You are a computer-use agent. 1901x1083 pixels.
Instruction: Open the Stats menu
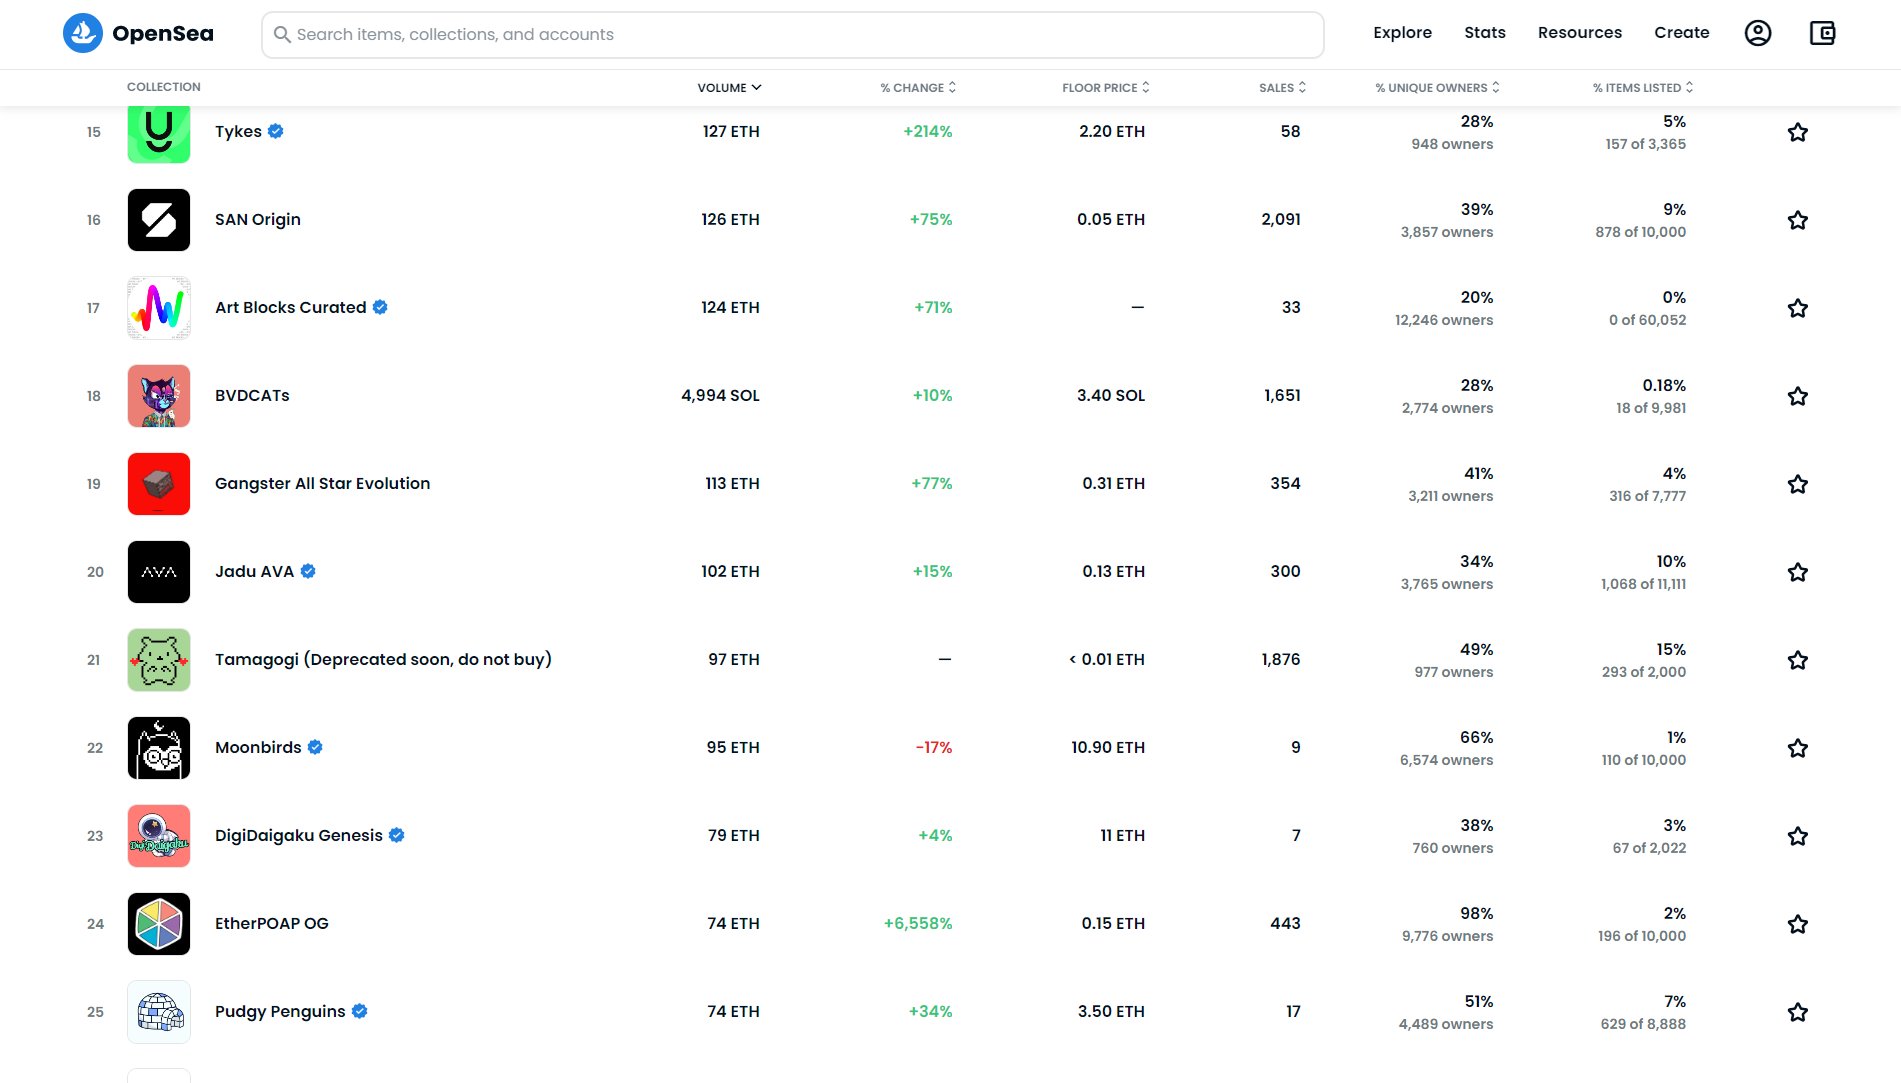[1485, 33]
